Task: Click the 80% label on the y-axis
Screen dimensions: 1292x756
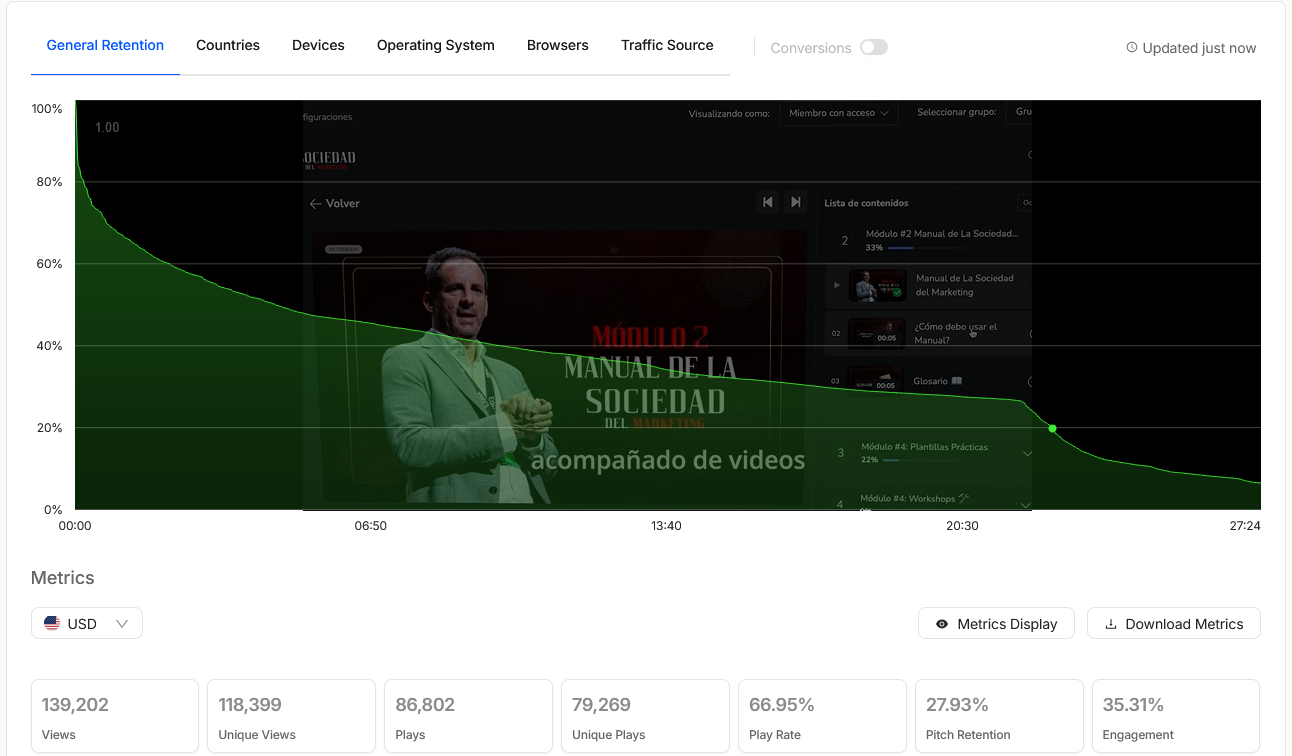Action: pyautogui.click(x=49, y=182)
